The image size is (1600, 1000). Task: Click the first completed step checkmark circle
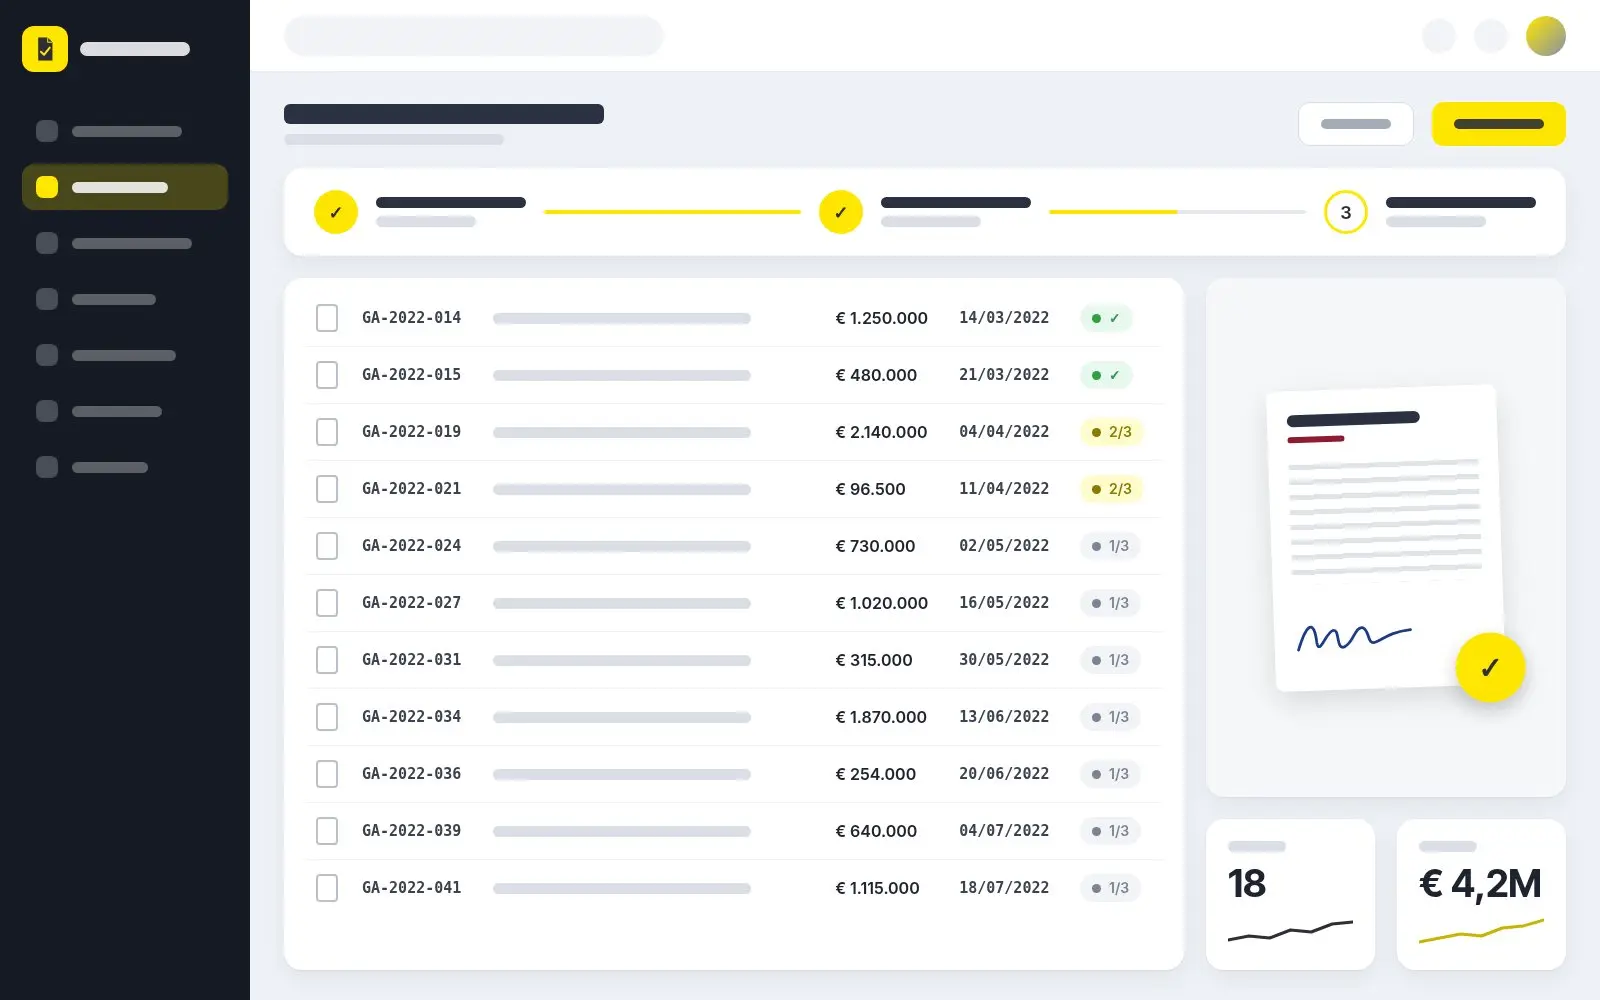click(x=336, y=212)
